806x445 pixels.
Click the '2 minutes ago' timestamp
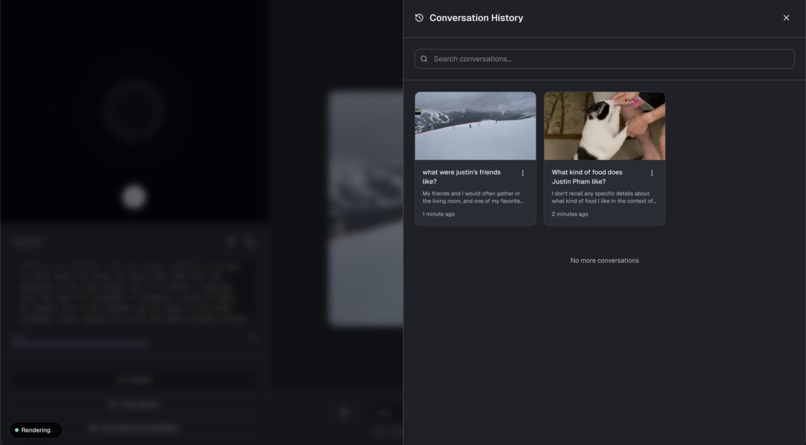pos(570,214)
